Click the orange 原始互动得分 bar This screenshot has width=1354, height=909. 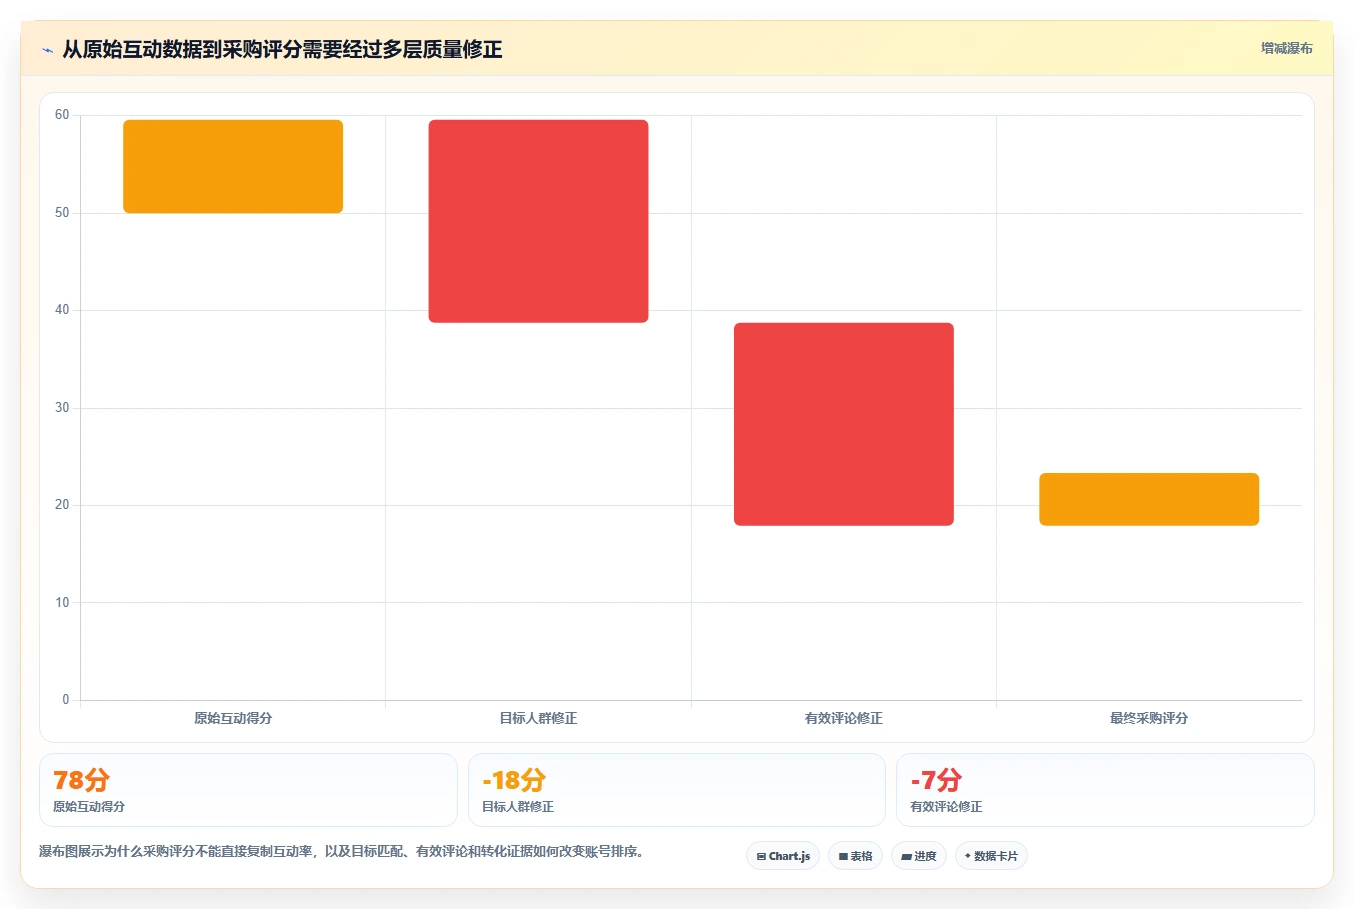pyautogui.click(x=233, y=166)
